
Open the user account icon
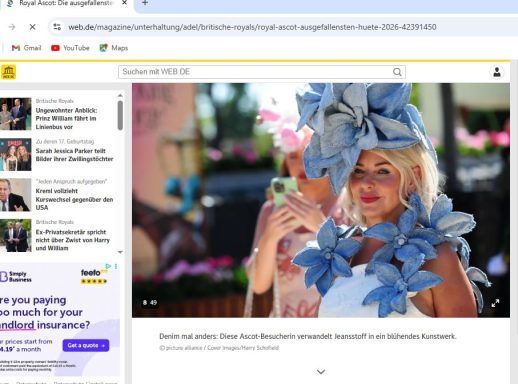tap(497, 72)
